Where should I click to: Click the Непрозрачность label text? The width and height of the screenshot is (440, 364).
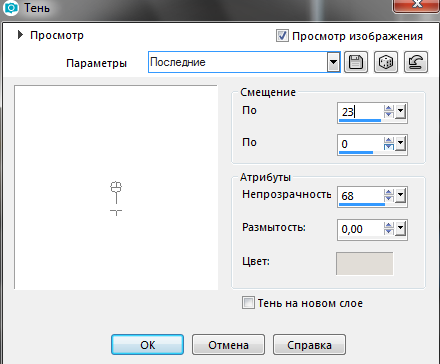286,194
